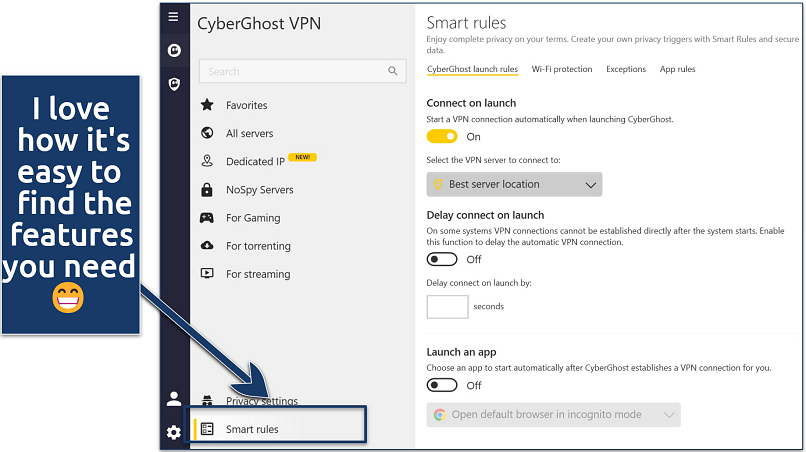This screenshot has height=452, width=806.
Task: Click the For torrenting cloud icon
Action: [x=207, y=245]
